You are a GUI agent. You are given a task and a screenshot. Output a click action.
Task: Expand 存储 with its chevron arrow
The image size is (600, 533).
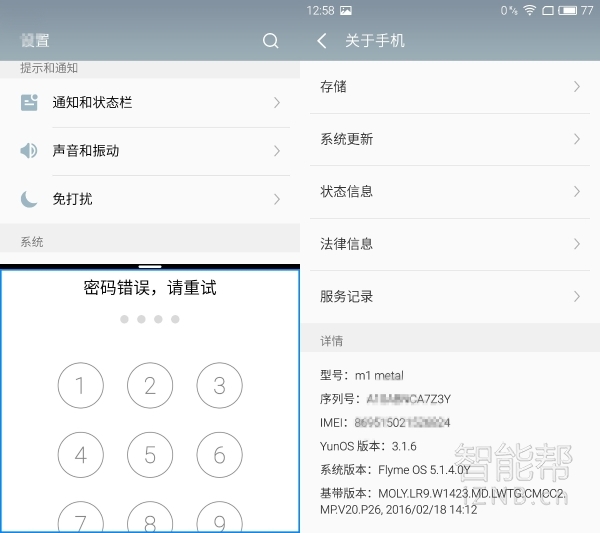tap(577, 87)
